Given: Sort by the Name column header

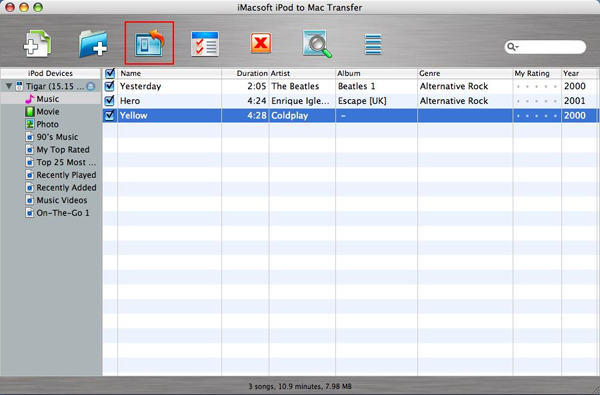Looking at the screenshot, I should click(x=170, y=73).
